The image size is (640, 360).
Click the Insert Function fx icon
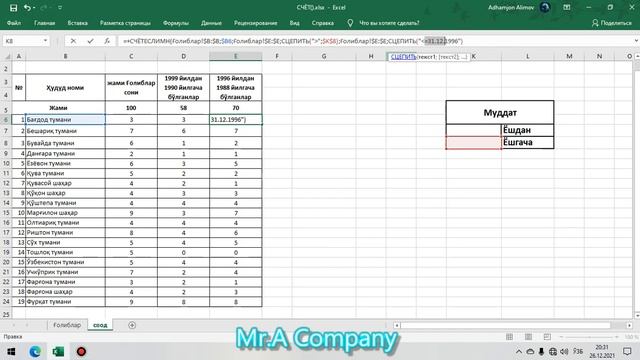107,41
